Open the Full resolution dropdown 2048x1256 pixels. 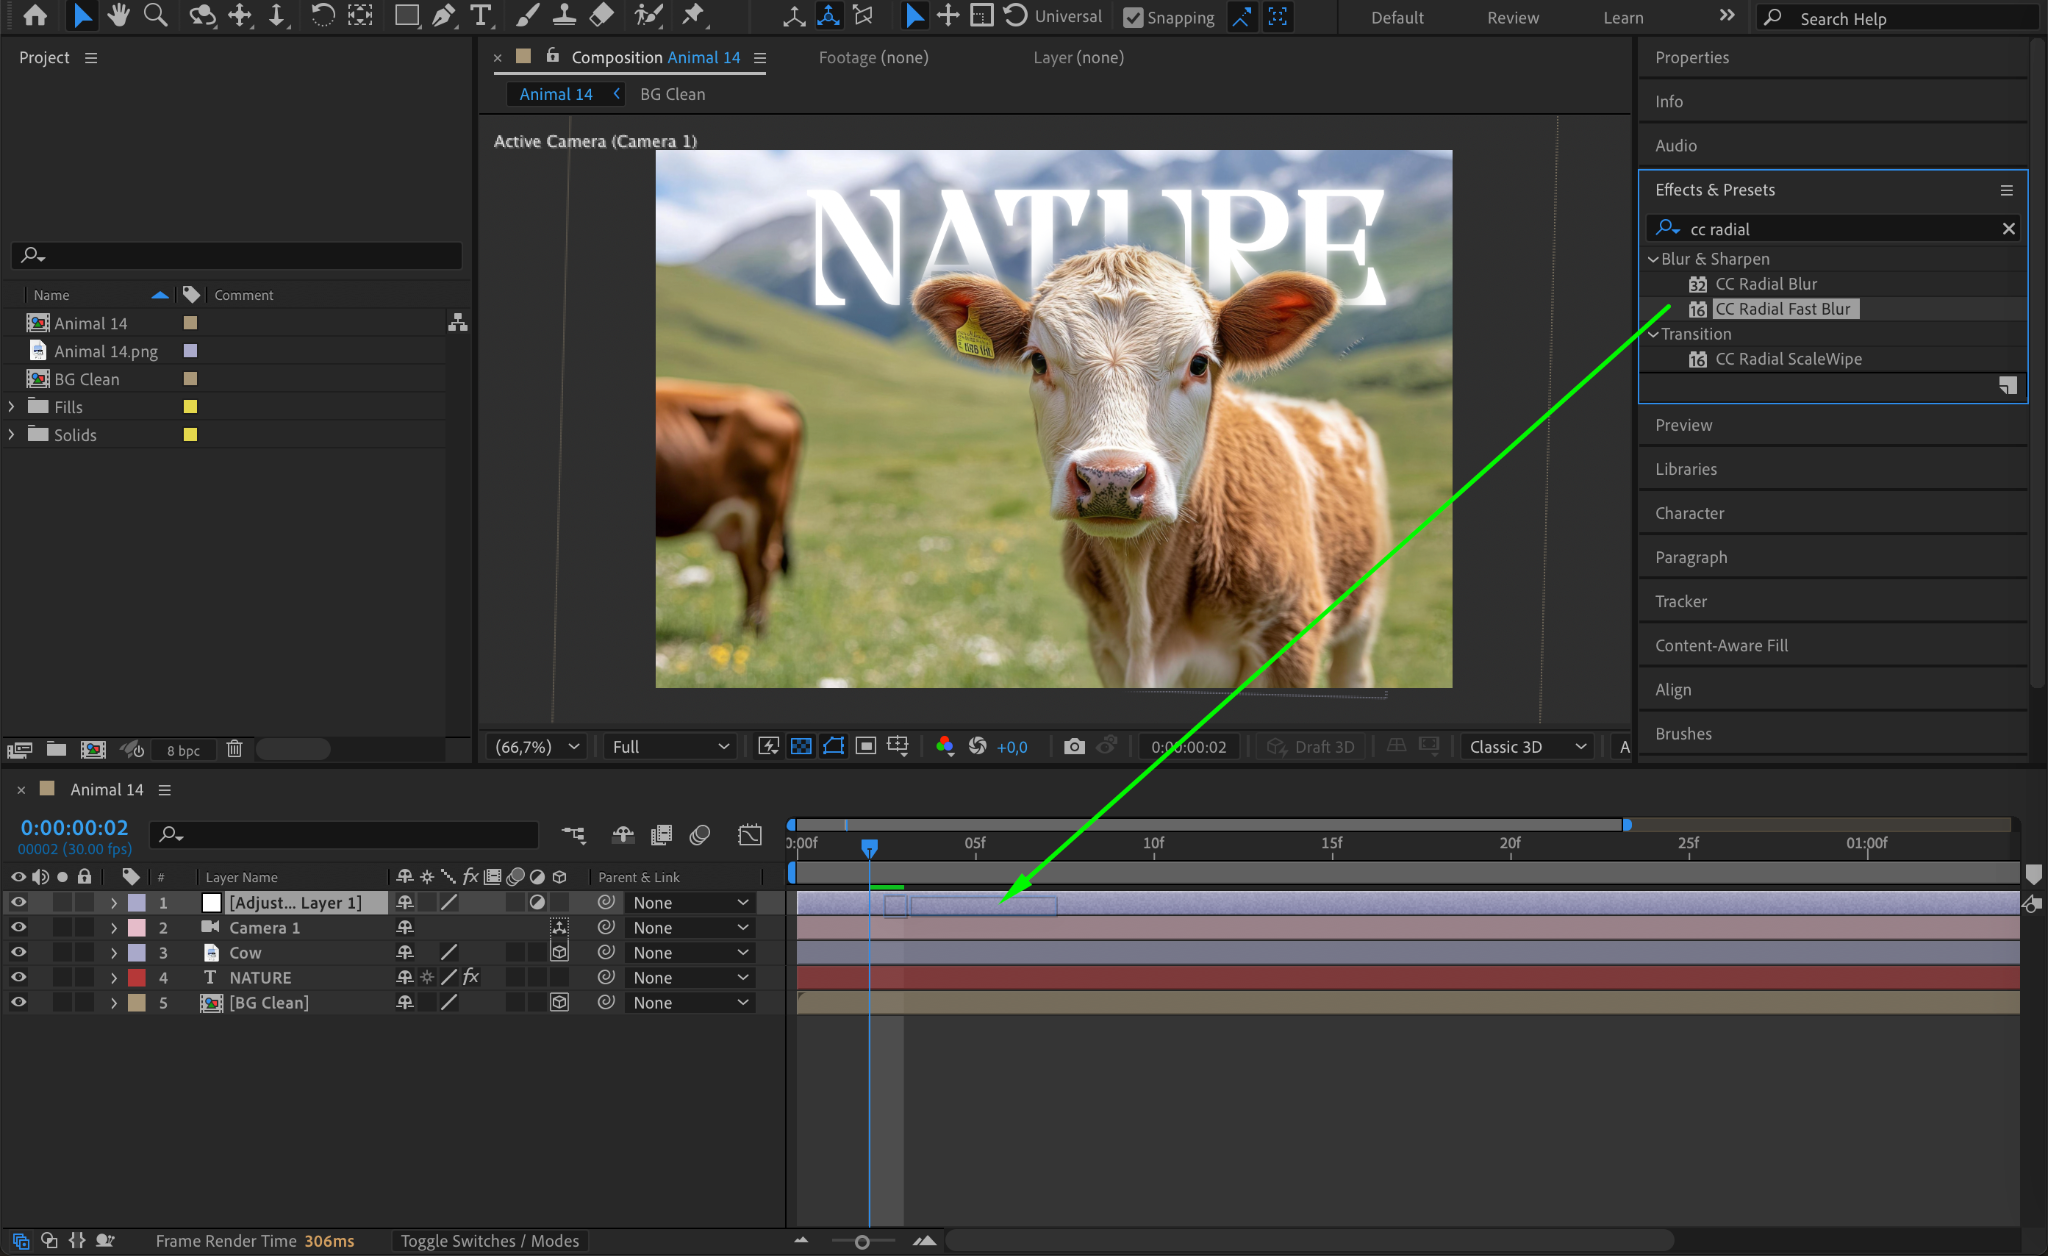[x=669, y=746]
